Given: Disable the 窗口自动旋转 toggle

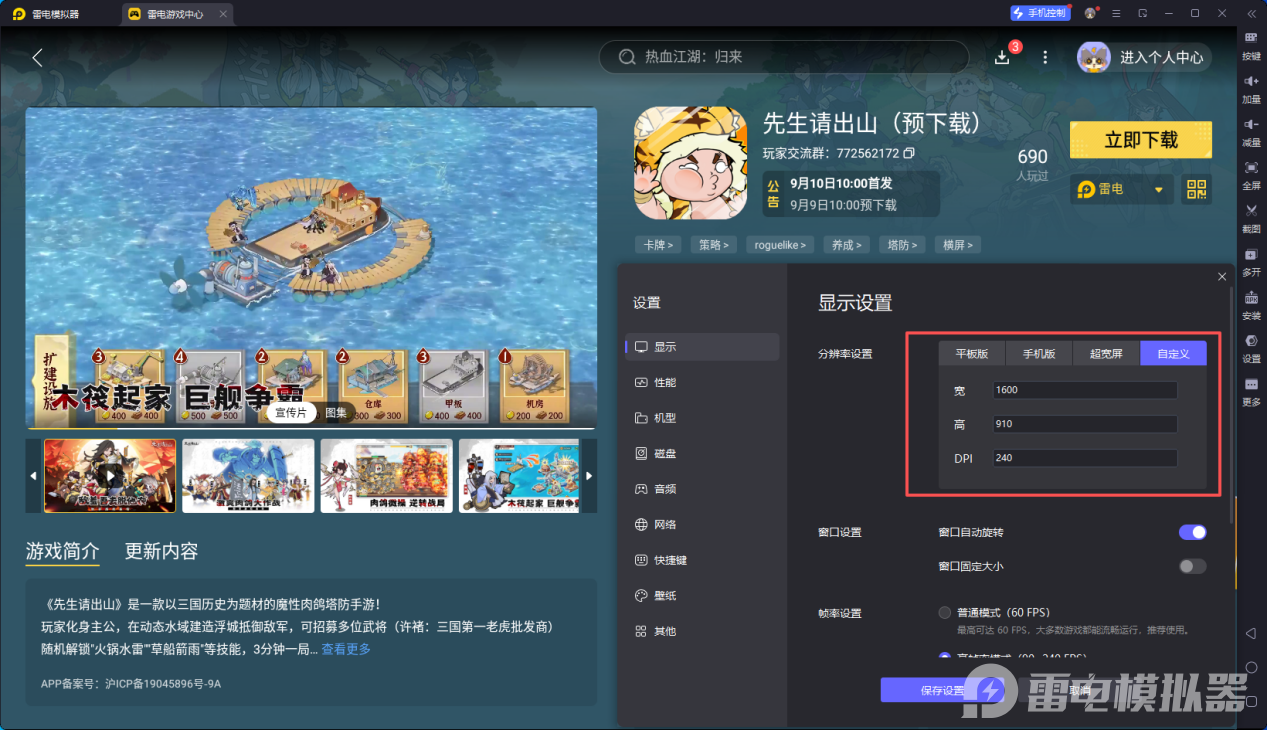Looking at the screenshot, I should pyautogui.click(x=1192, y=532).
